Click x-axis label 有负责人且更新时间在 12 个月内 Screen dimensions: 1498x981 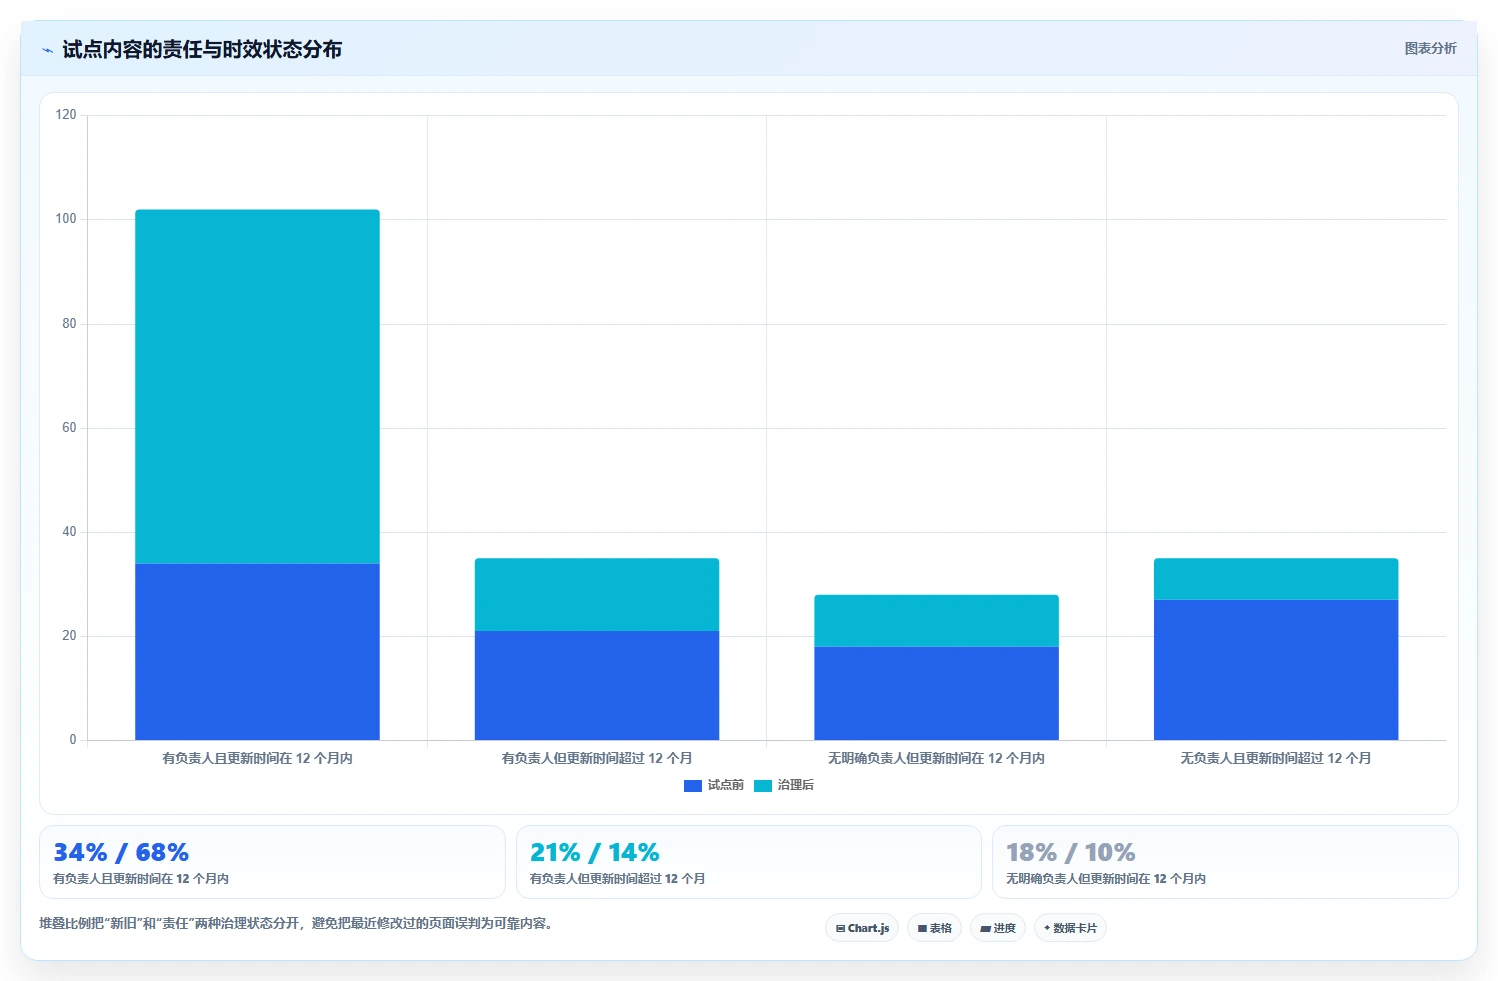point(257,758)
